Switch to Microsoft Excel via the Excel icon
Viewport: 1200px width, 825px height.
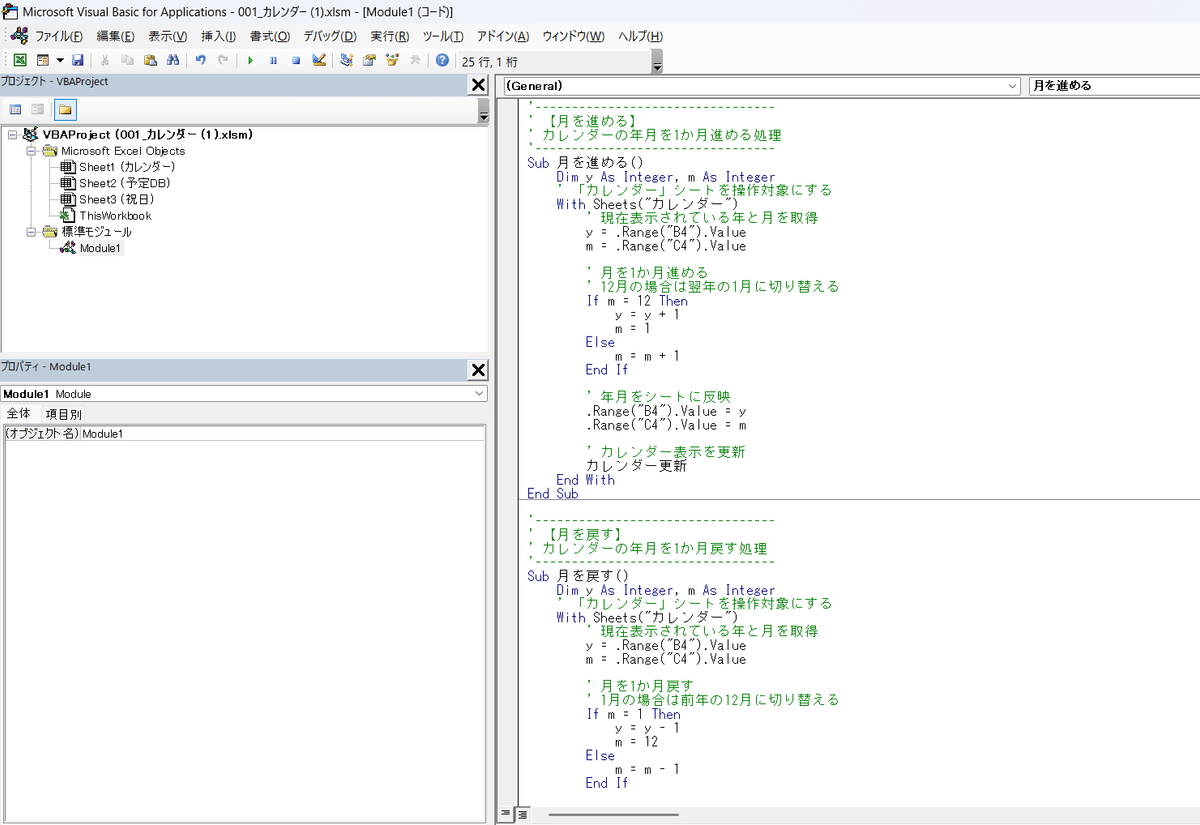18,61
